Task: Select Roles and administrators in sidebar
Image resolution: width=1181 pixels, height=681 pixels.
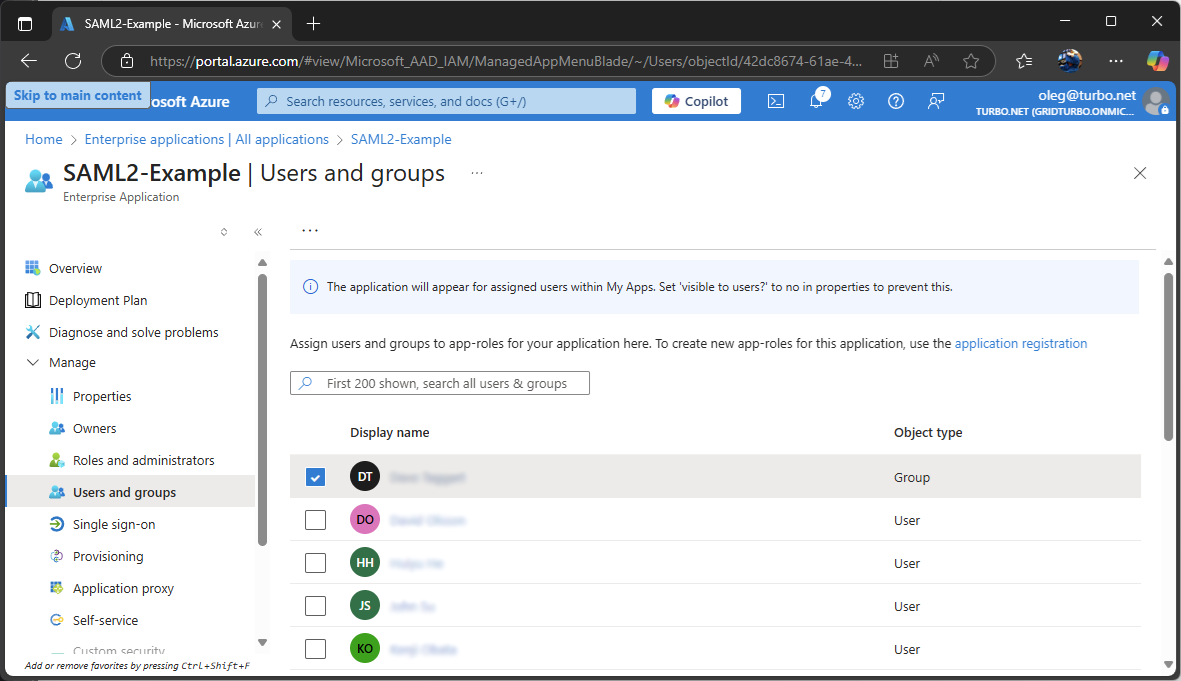Action: click(144, 459)
